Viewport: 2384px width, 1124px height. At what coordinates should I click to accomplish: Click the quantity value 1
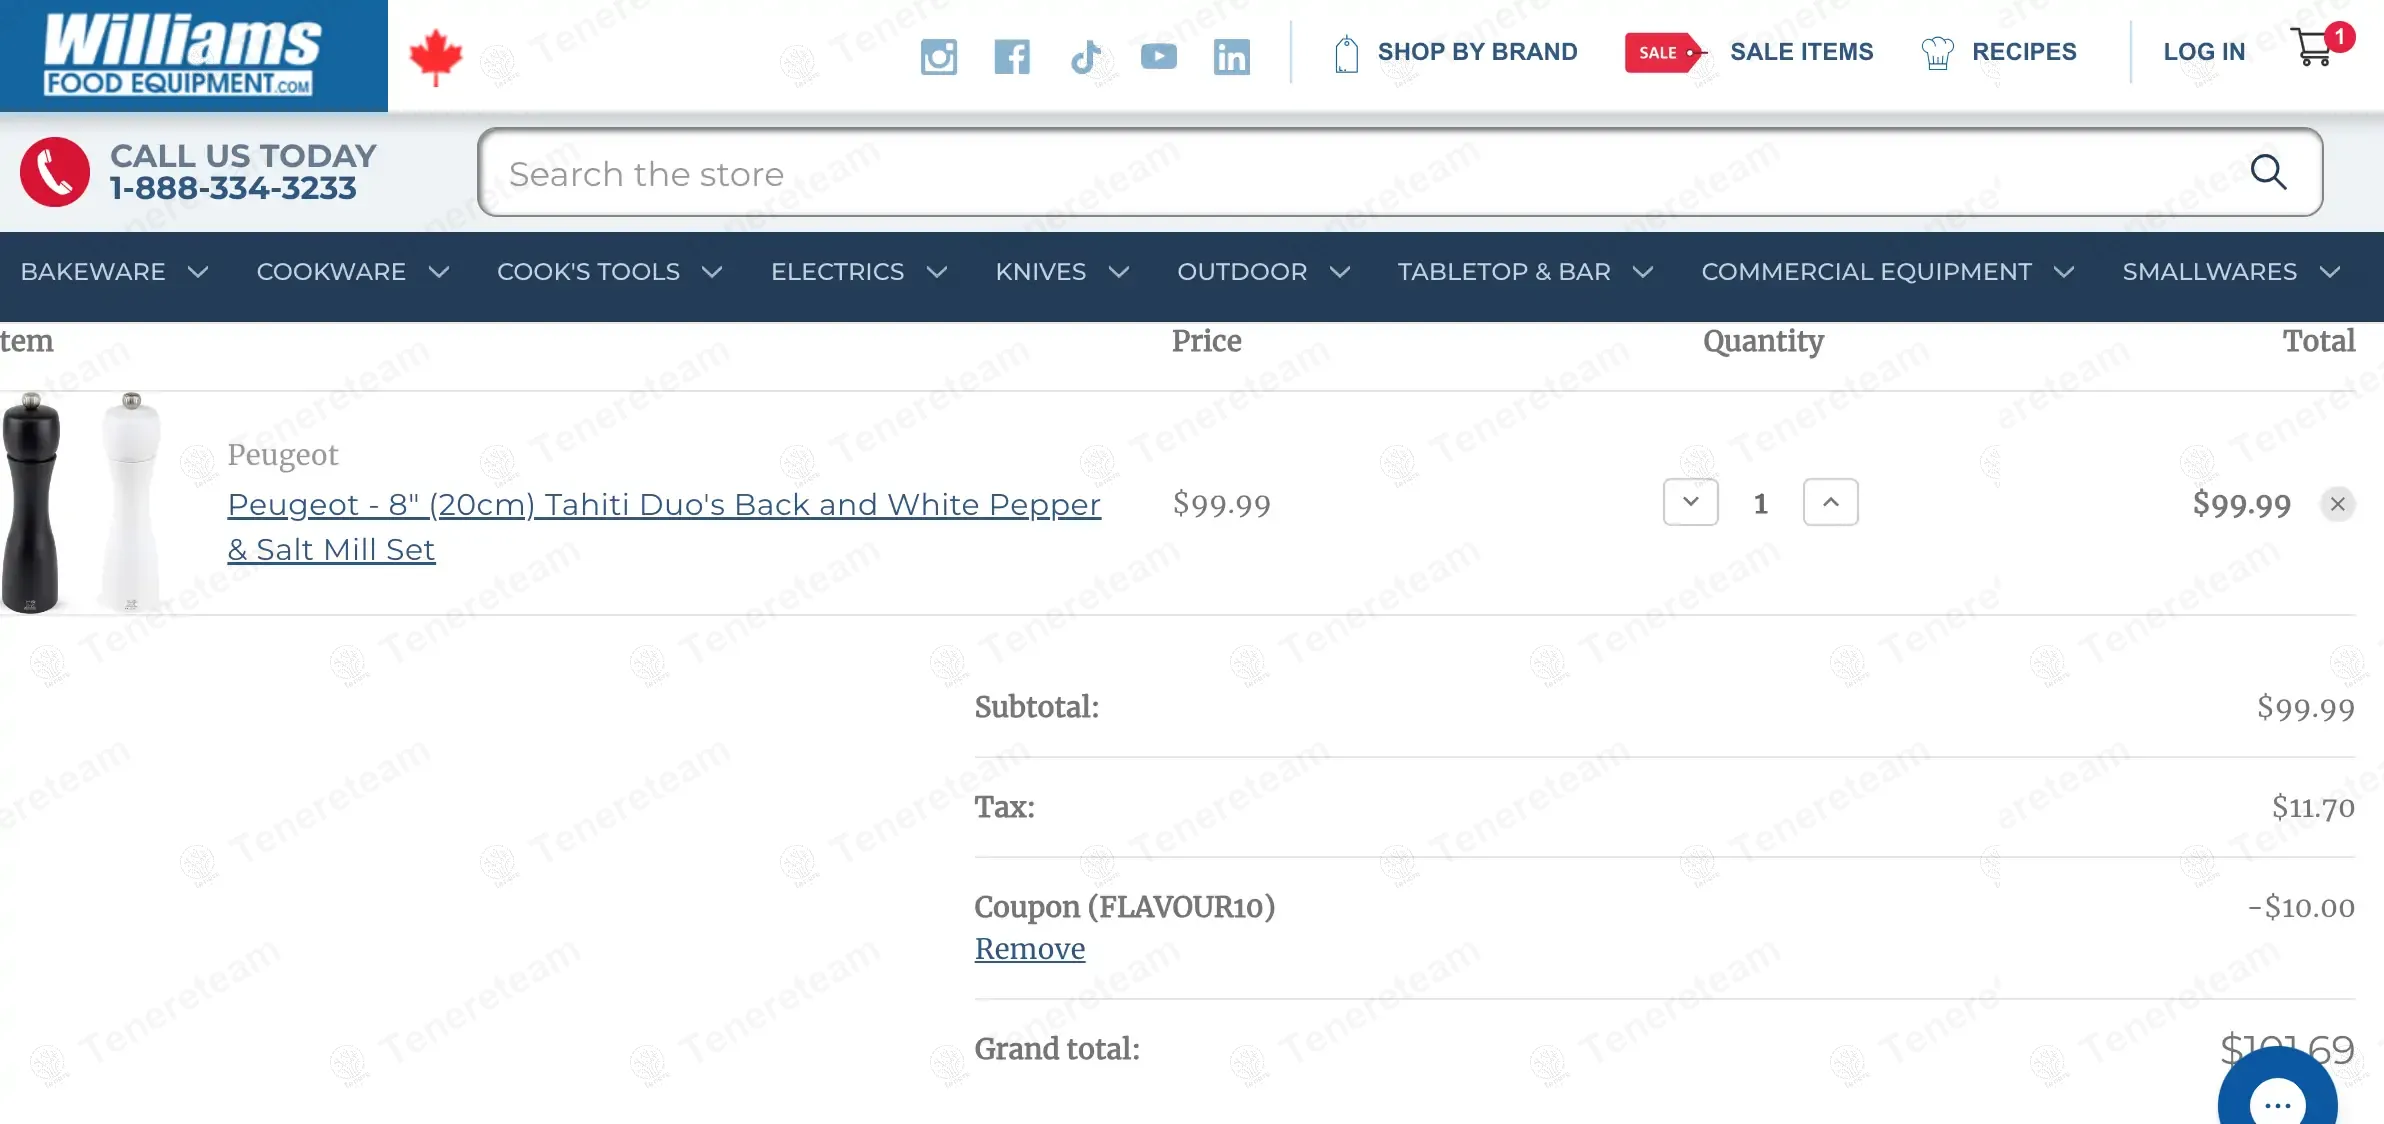(x=1761, y=503)
